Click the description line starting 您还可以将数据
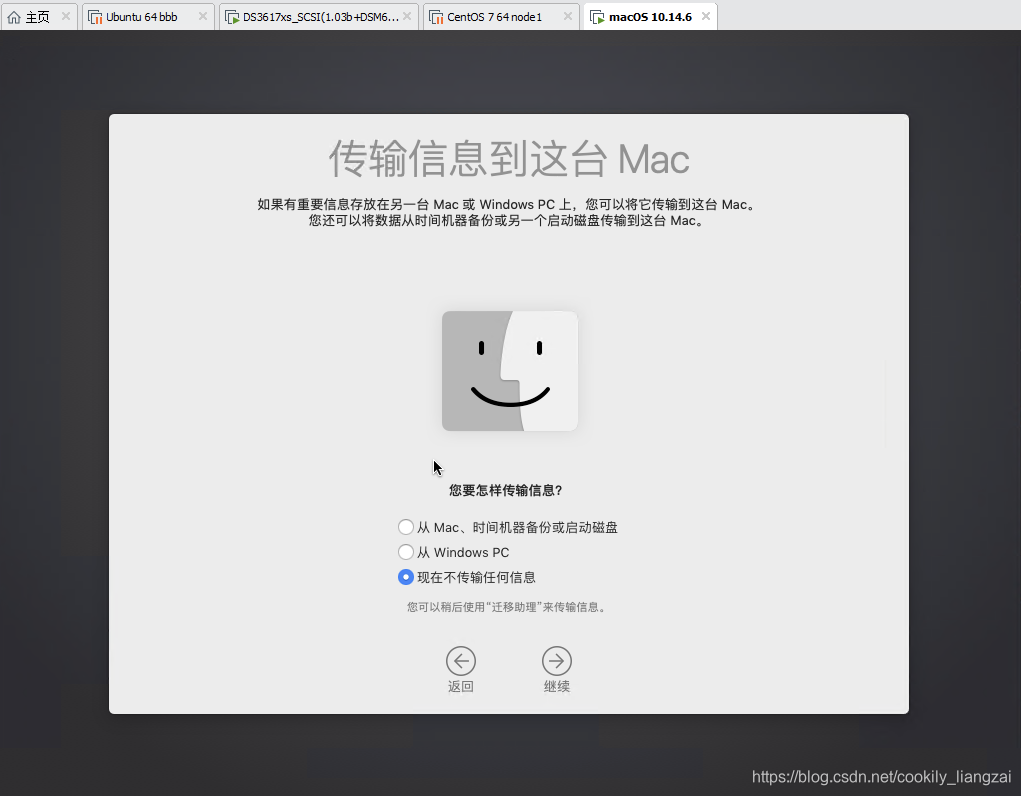The image size is (1021, 796). click(x=507, y=221)
